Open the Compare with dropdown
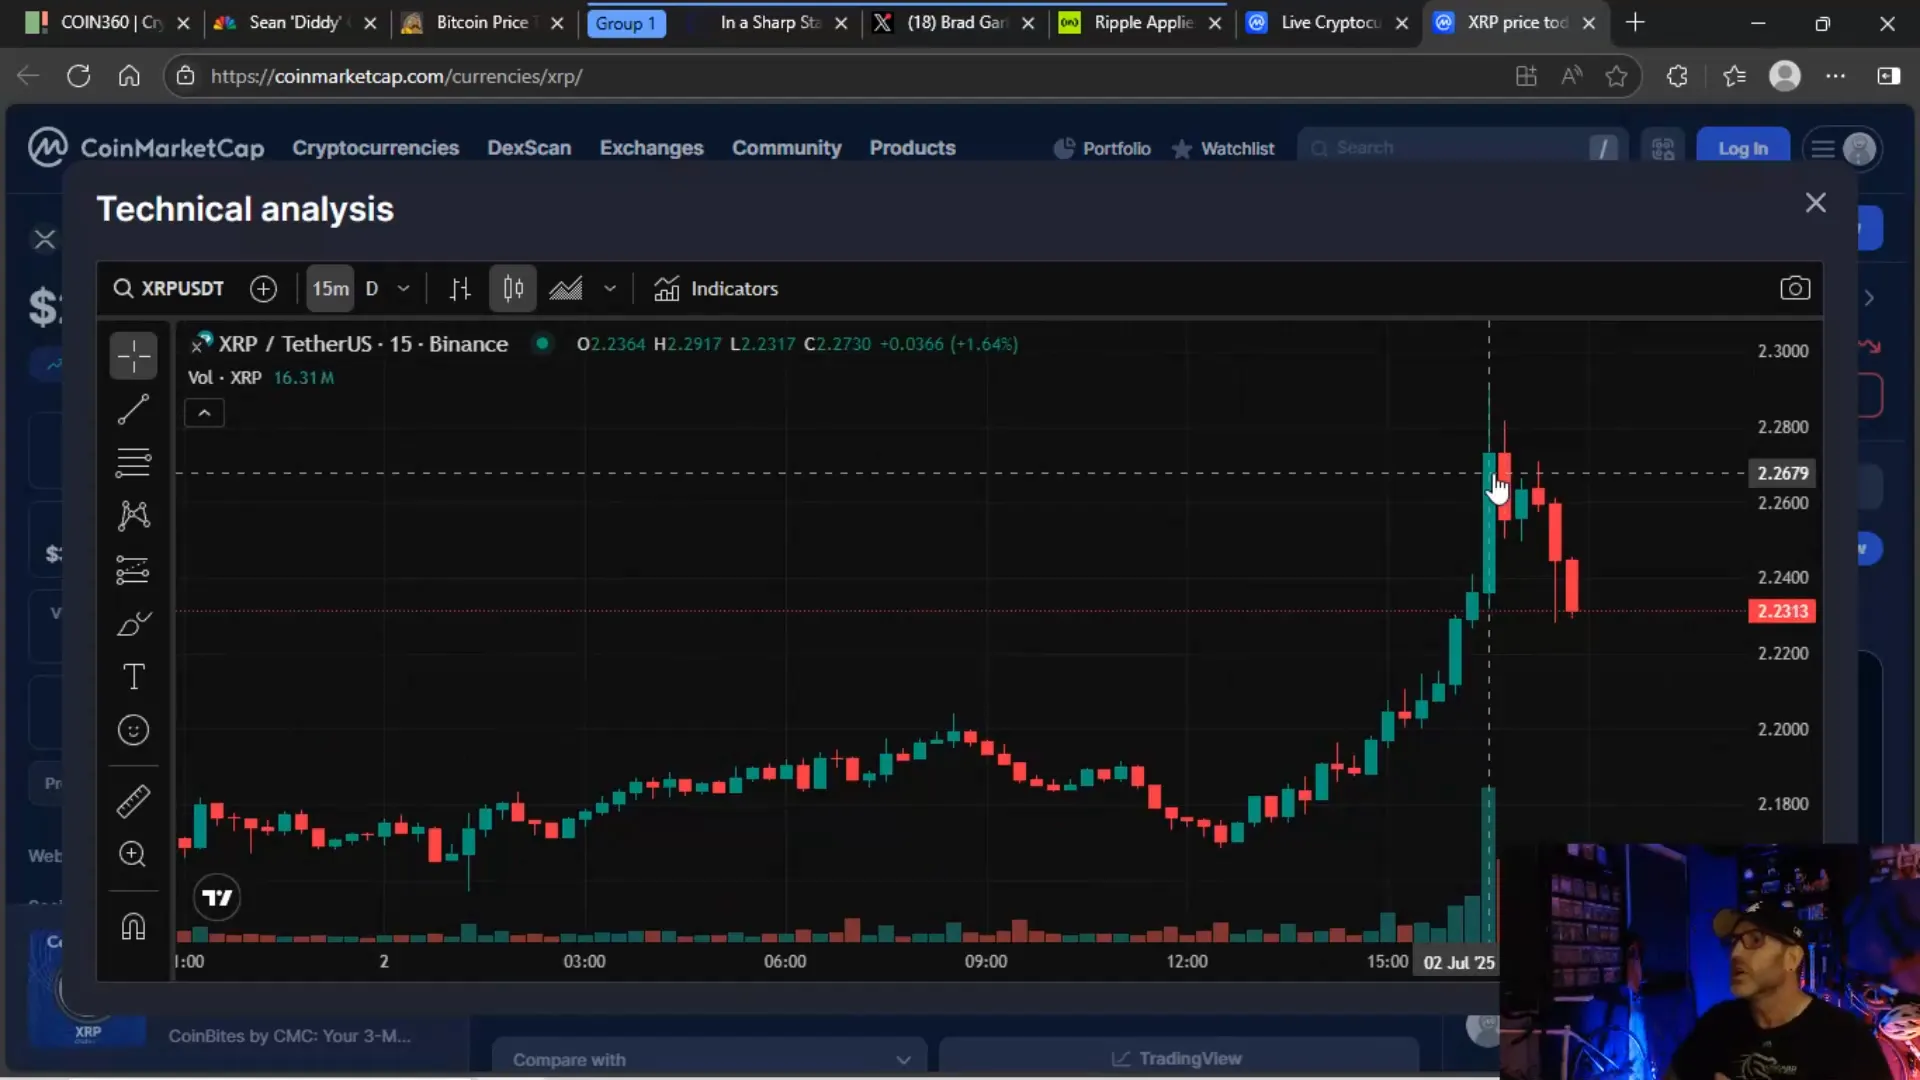The image size is (1920, 1080). click(709, 1059)
